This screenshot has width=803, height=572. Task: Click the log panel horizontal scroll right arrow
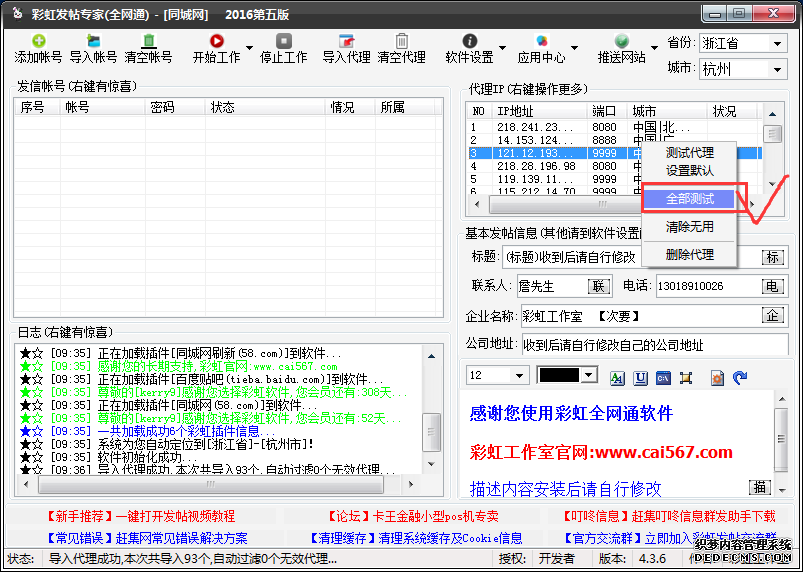[x=410, y=483]
